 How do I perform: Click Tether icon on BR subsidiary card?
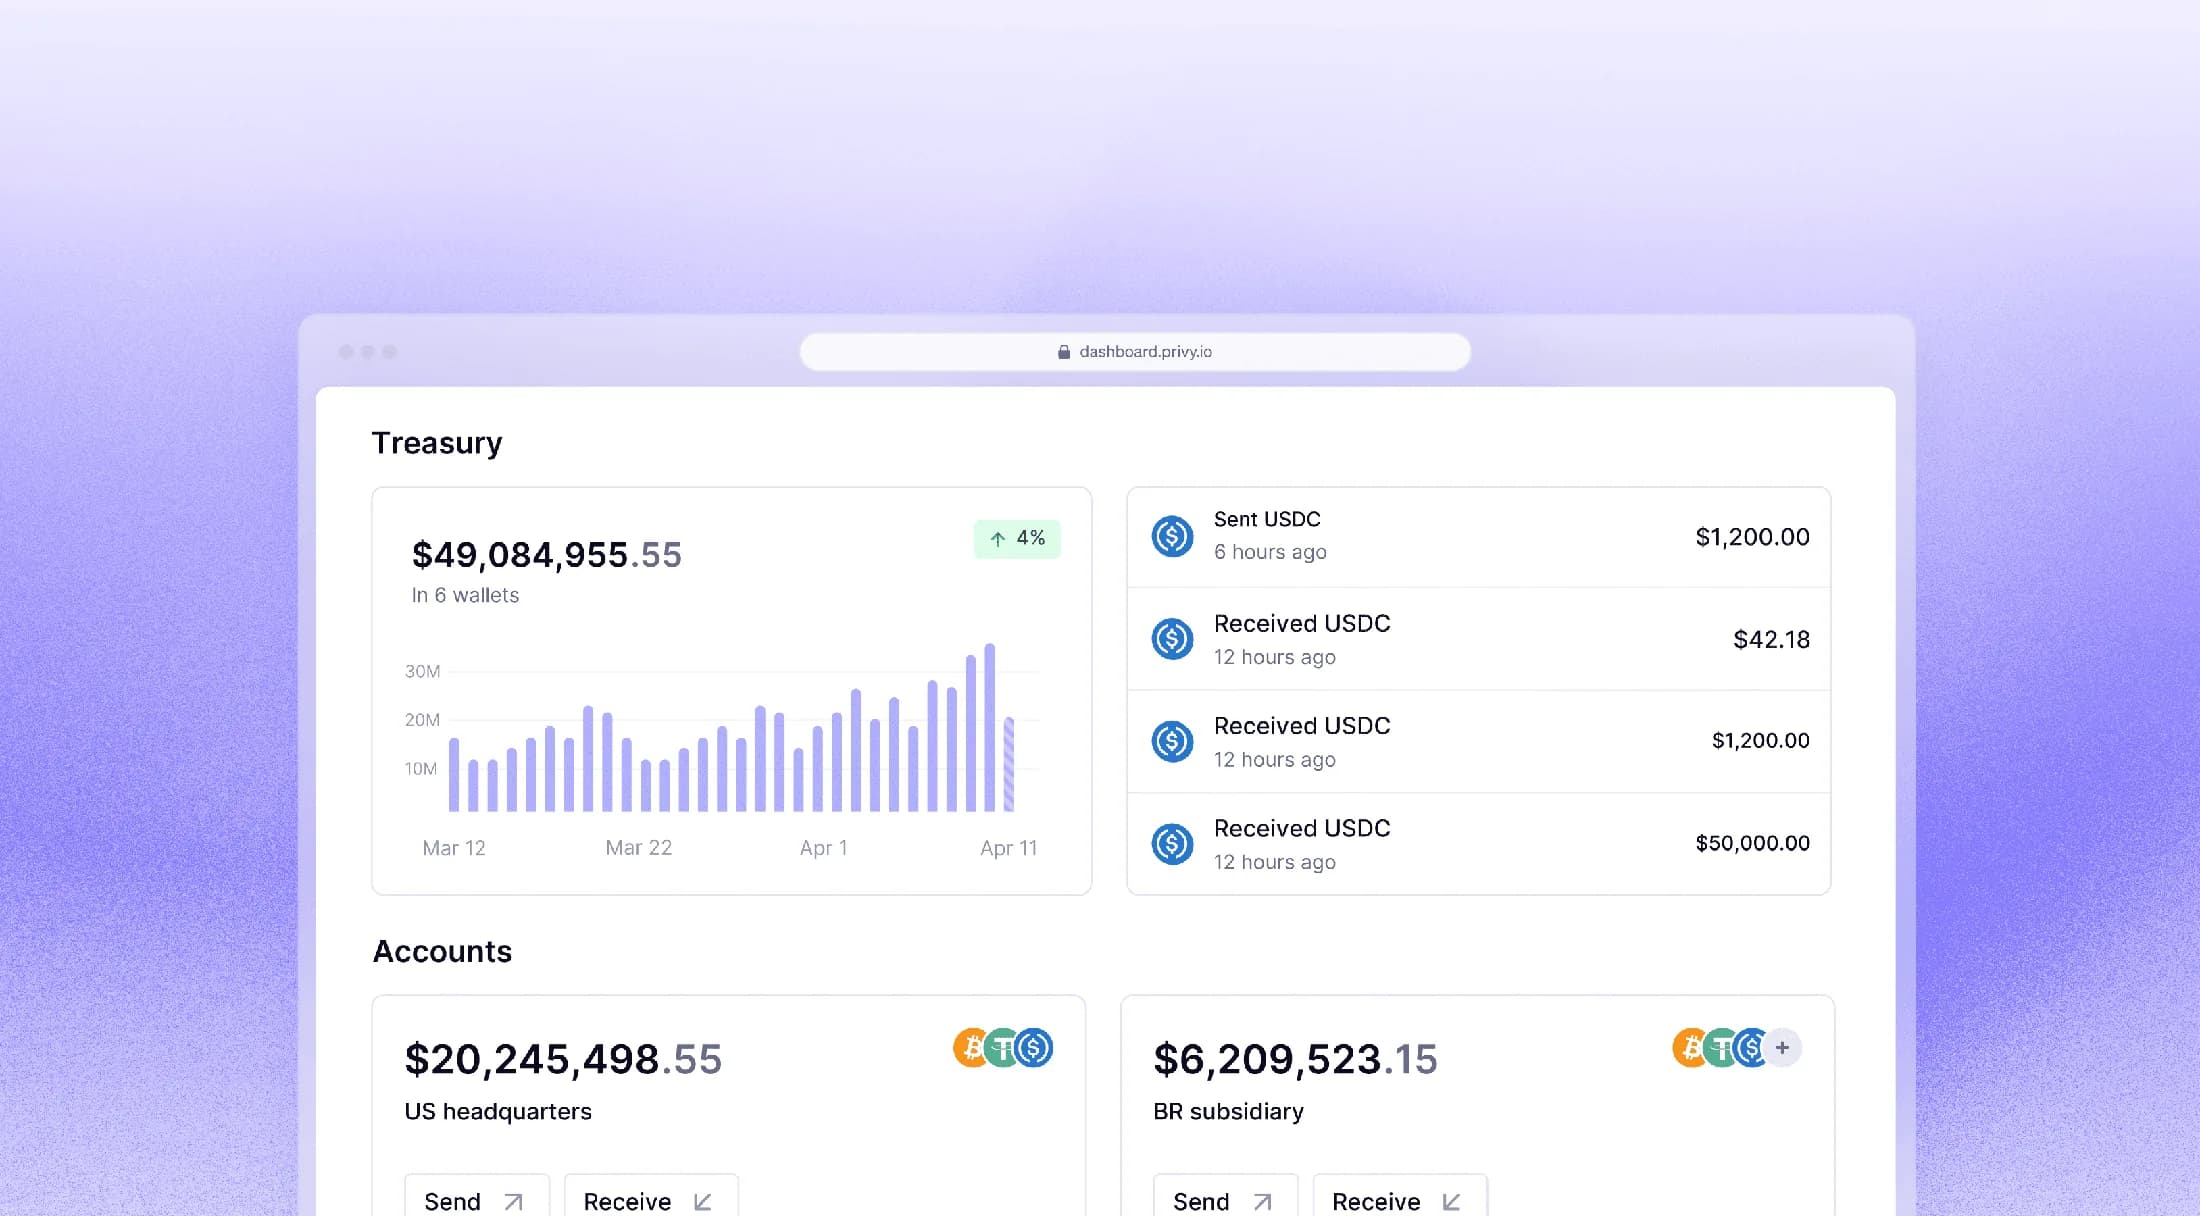click(x=1721, y=1048)
